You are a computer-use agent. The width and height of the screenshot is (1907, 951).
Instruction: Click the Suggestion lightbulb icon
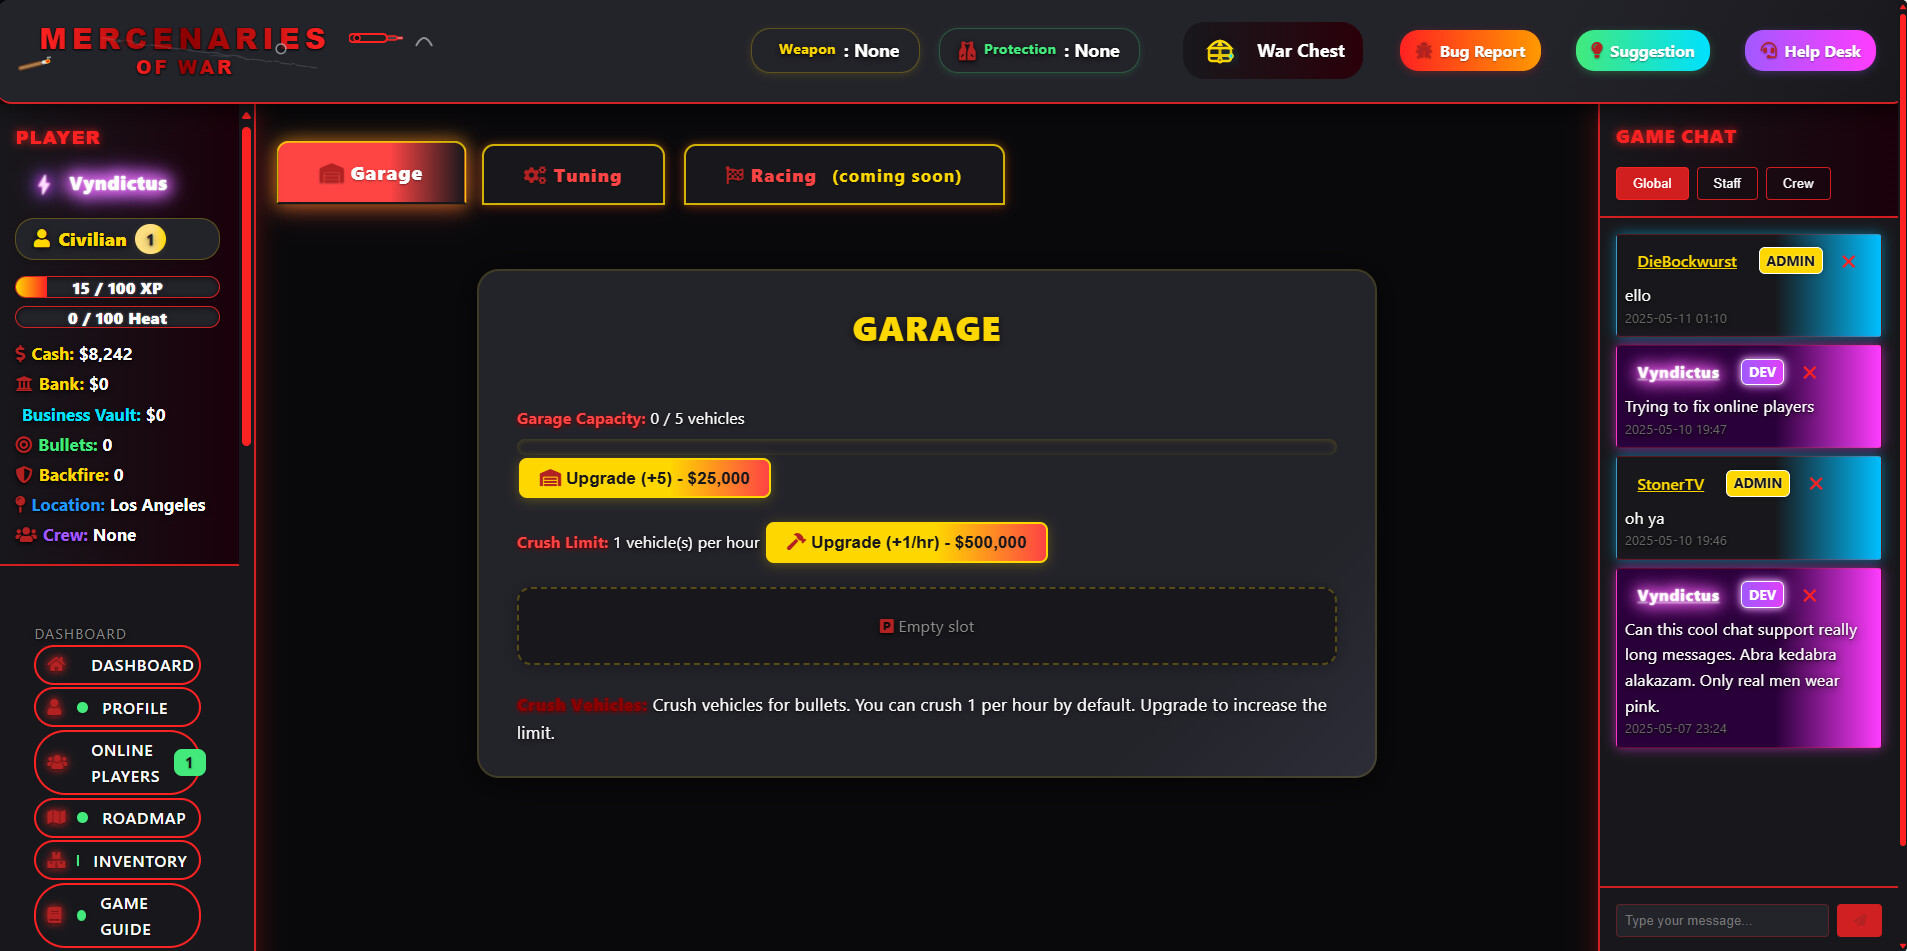(x=1596, y=50)
